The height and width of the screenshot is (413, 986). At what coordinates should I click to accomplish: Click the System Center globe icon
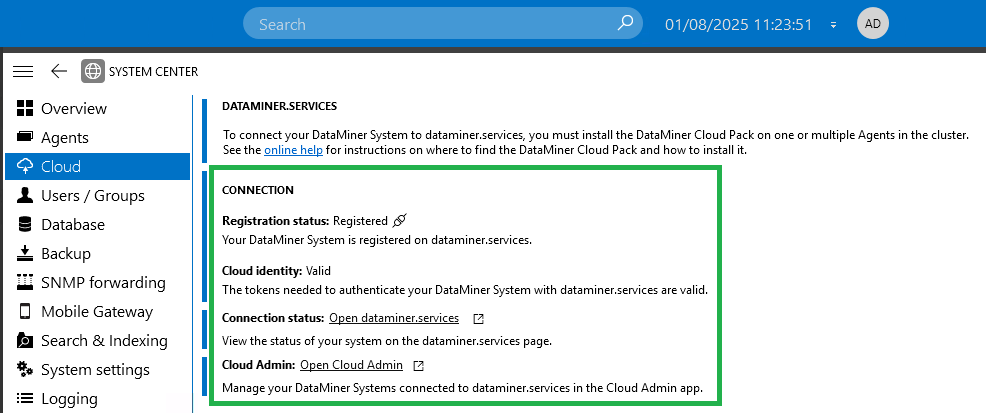pos(93,72)
